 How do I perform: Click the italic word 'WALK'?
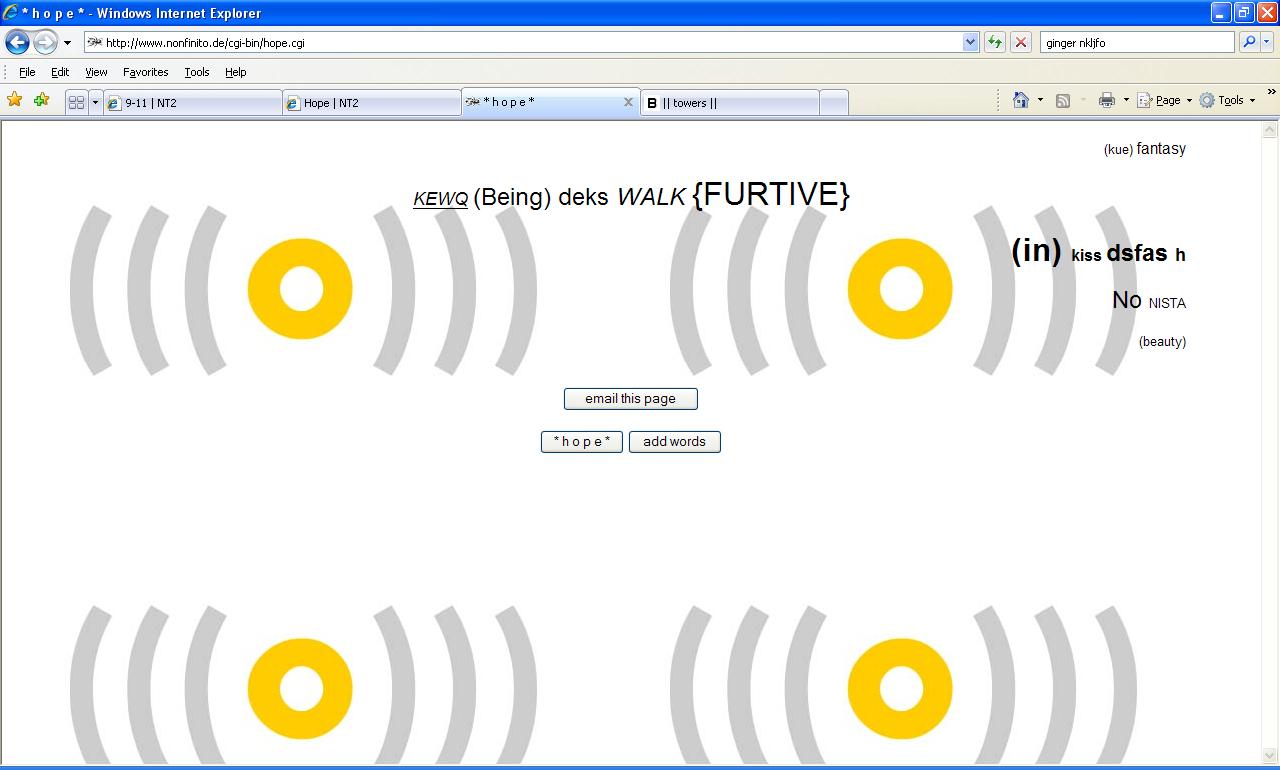pos(651,197)
